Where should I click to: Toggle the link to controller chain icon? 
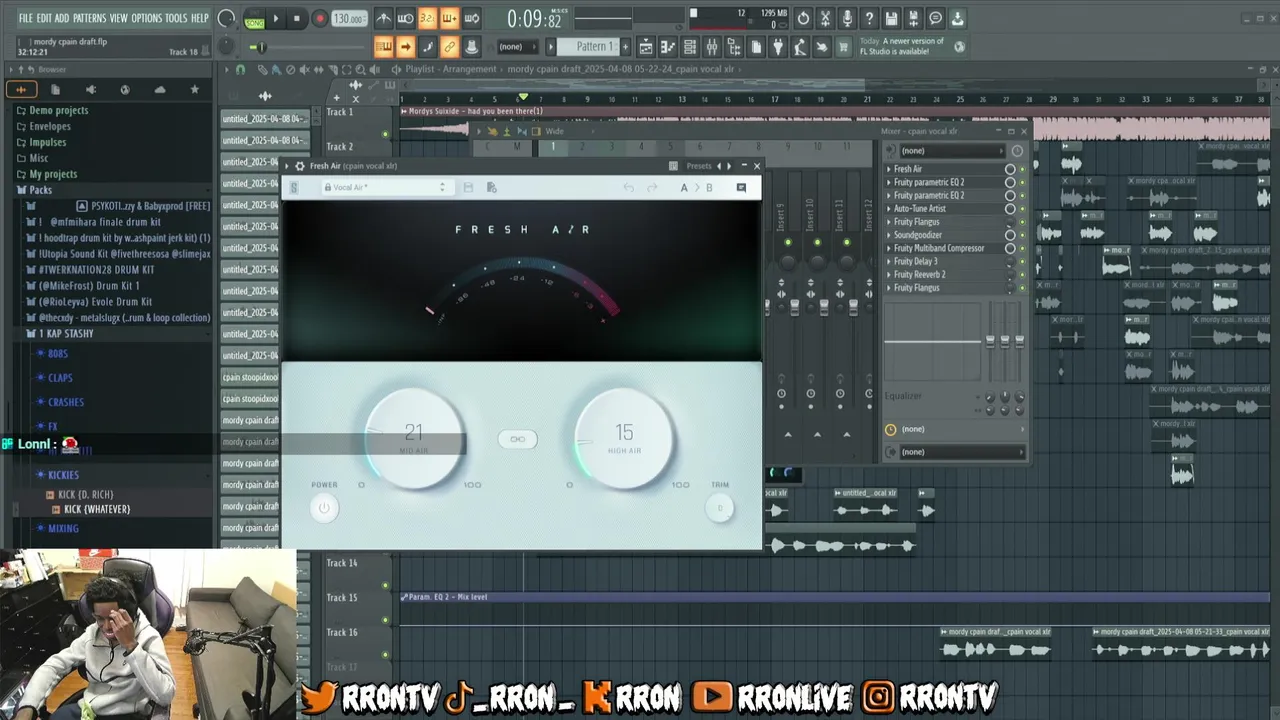tap(450, 47)
